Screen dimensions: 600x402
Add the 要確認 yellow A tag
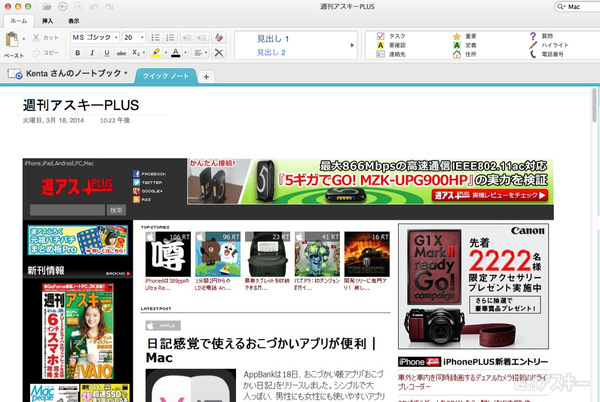391,45
